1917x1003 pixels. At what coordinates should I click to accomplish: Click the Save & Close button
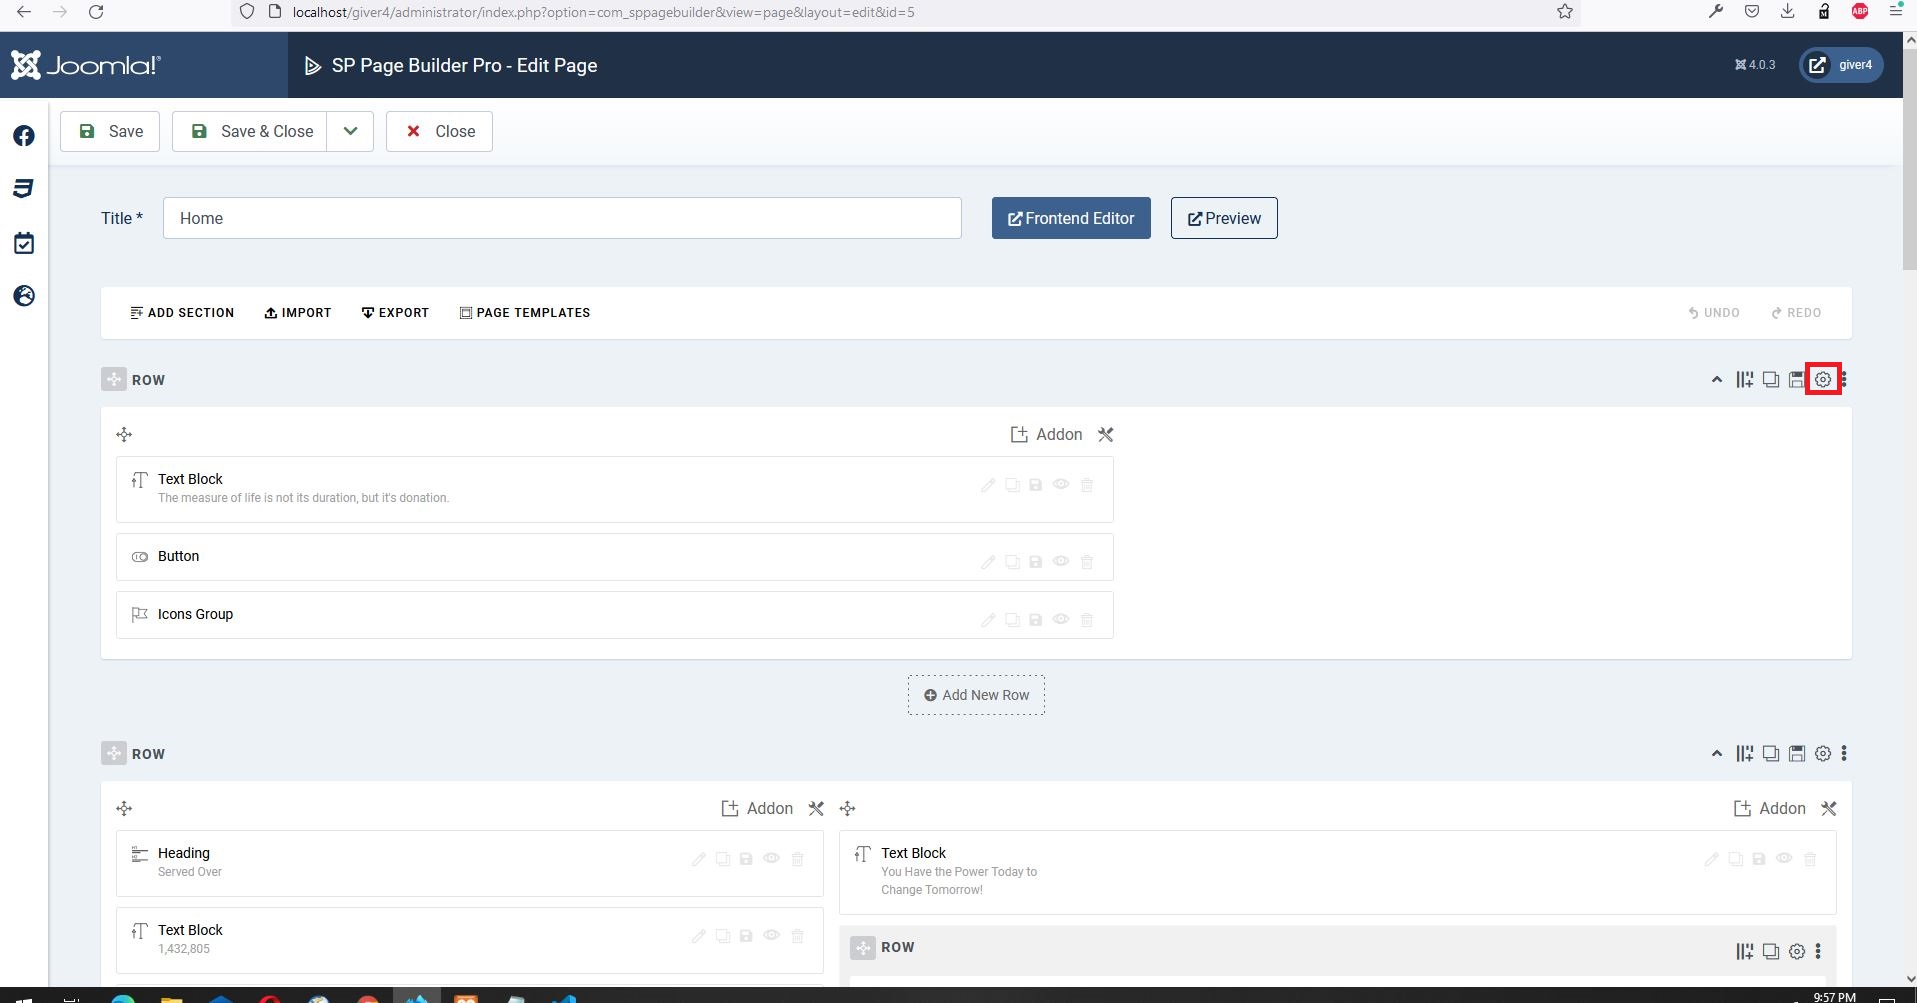(x=249, y=132)
